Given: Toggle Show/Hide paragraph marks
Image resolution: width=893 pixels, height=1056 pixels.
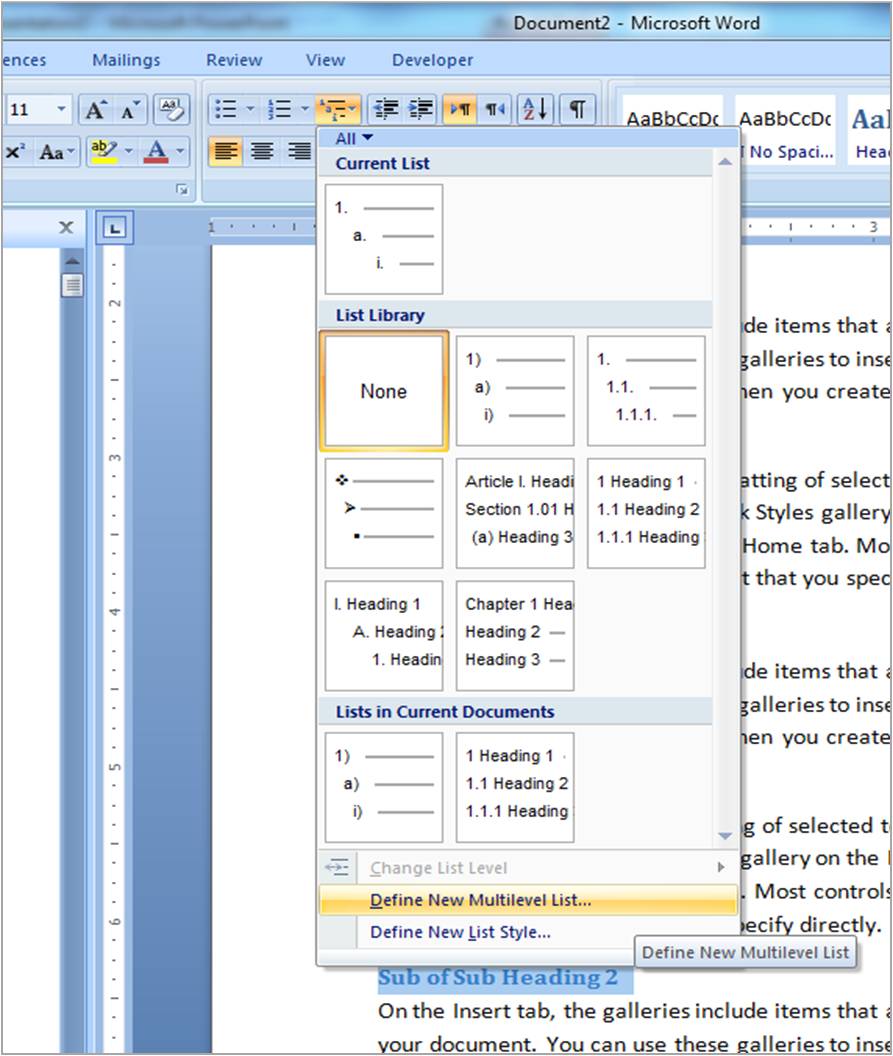Looking at the screenshot, I should coord(575,109).
